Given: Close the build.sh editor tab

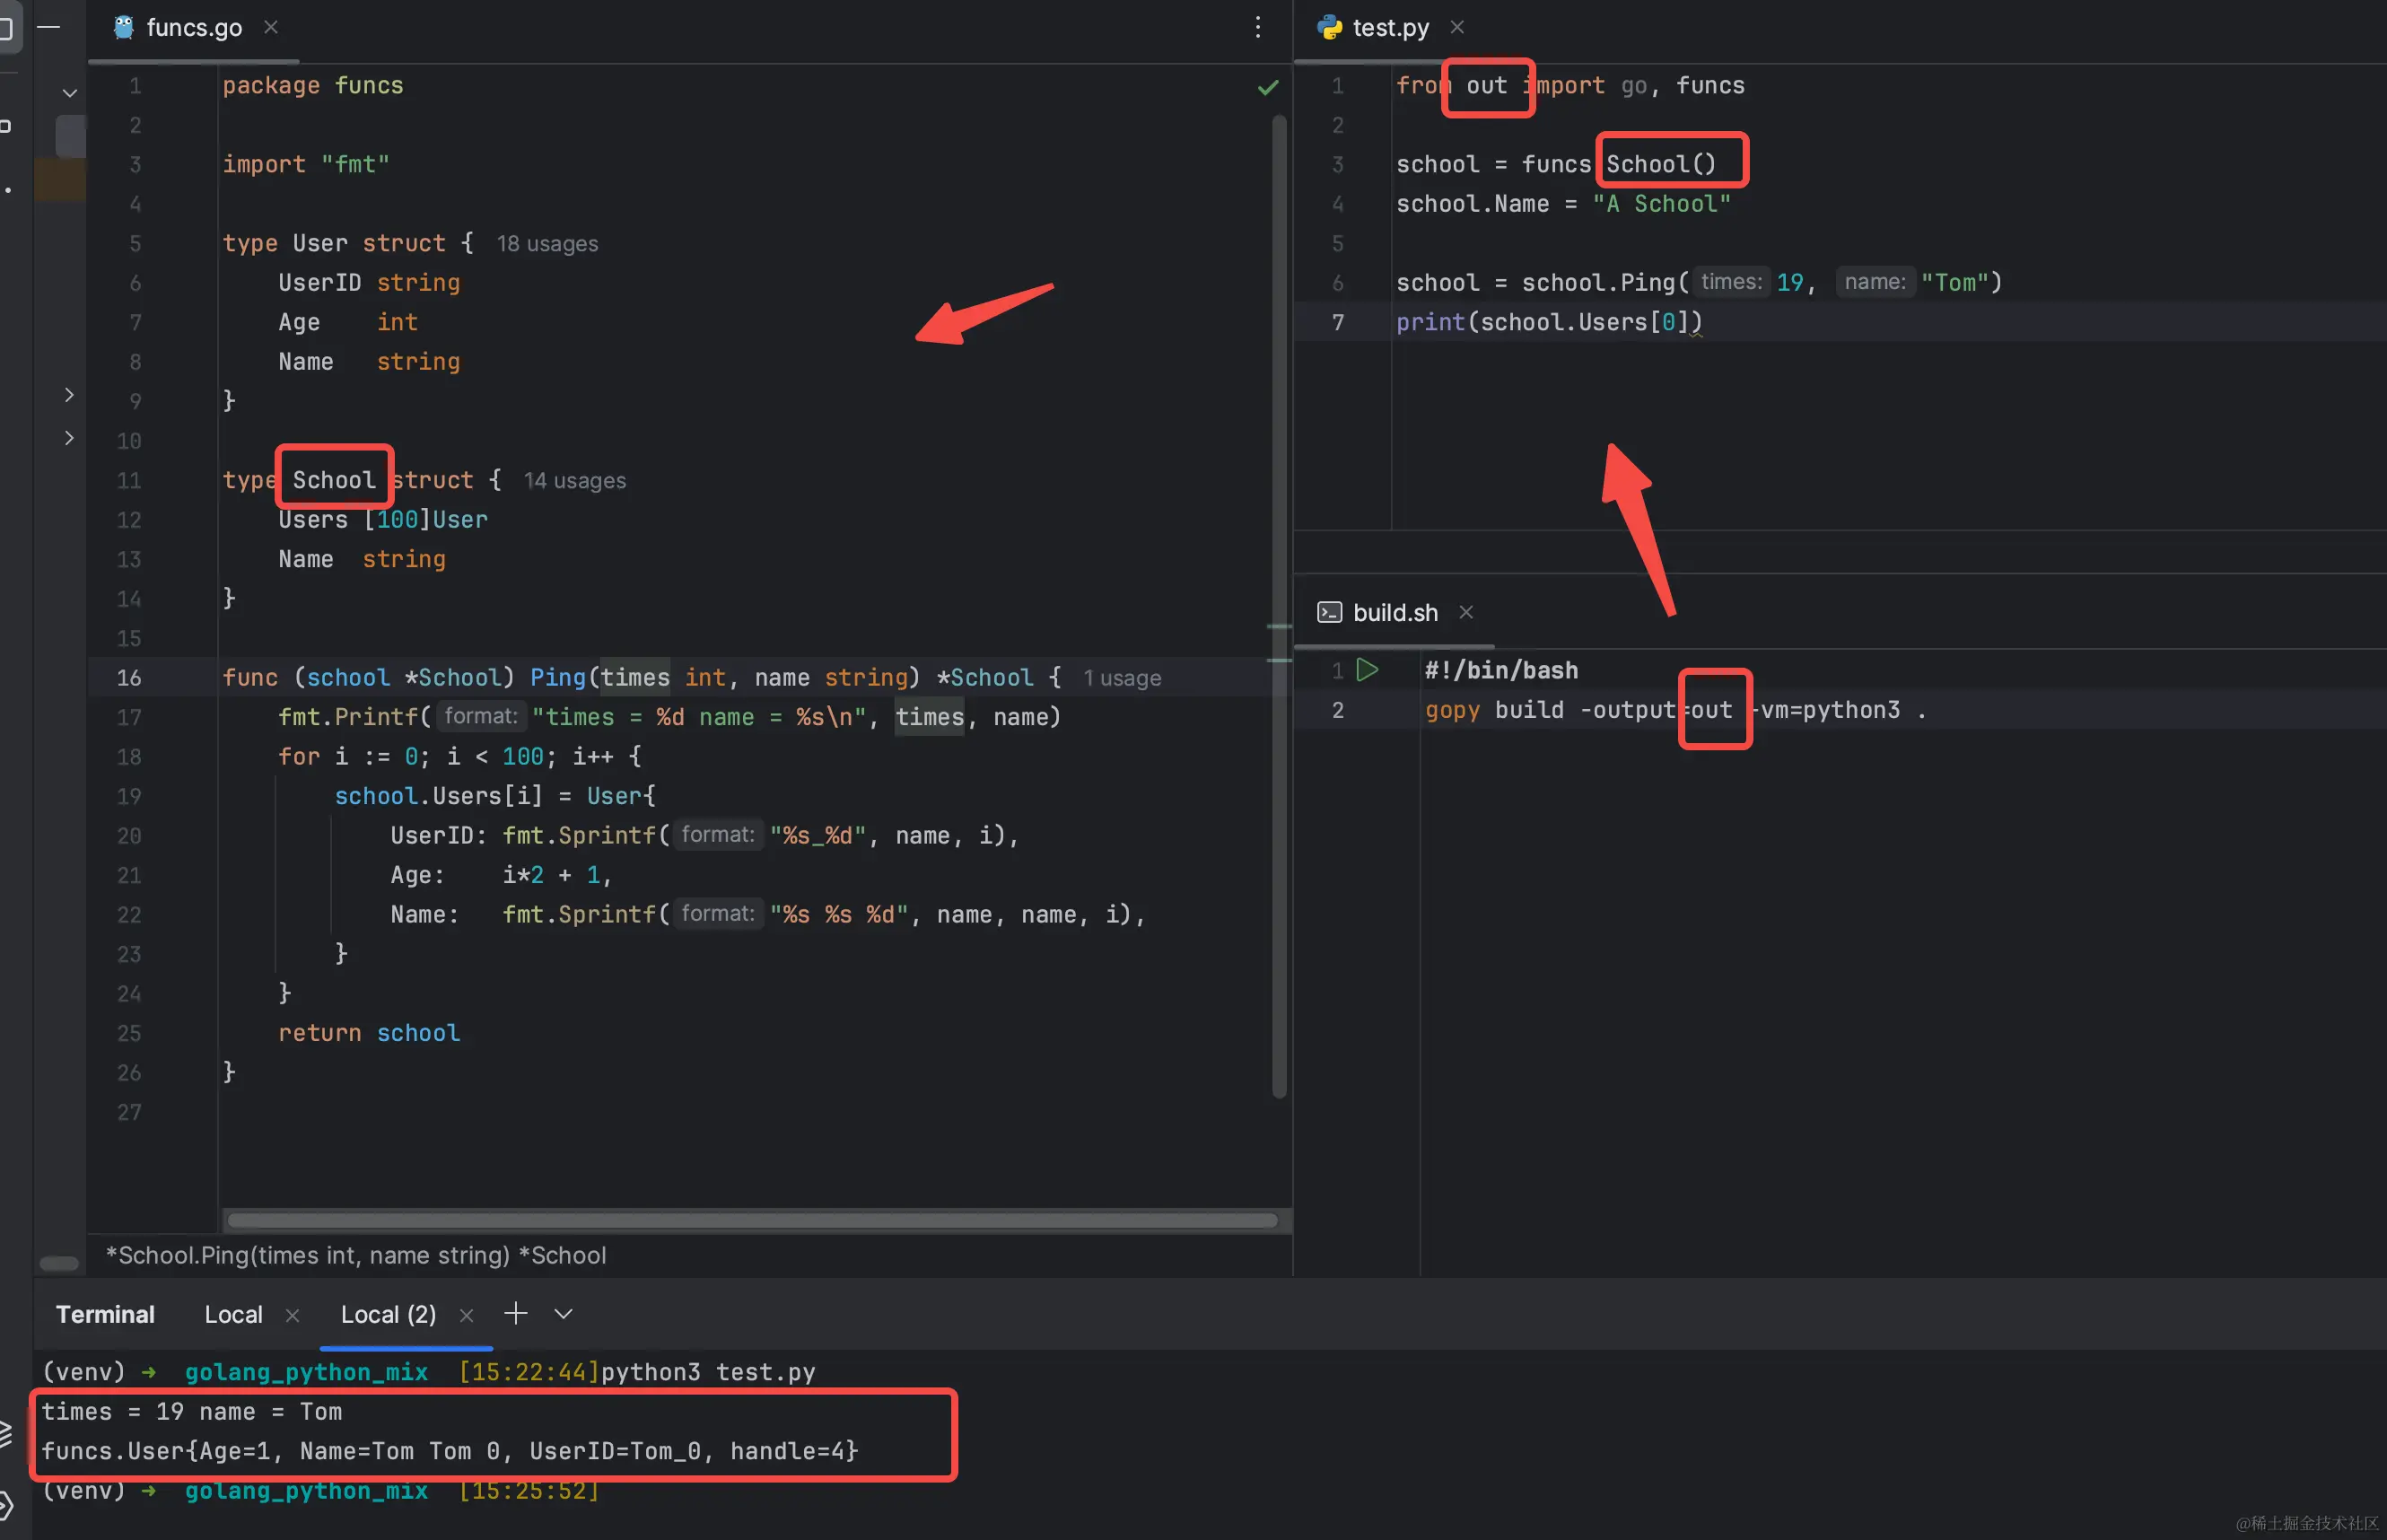Looking at the screenshot, I should (x=1466, y=612).
